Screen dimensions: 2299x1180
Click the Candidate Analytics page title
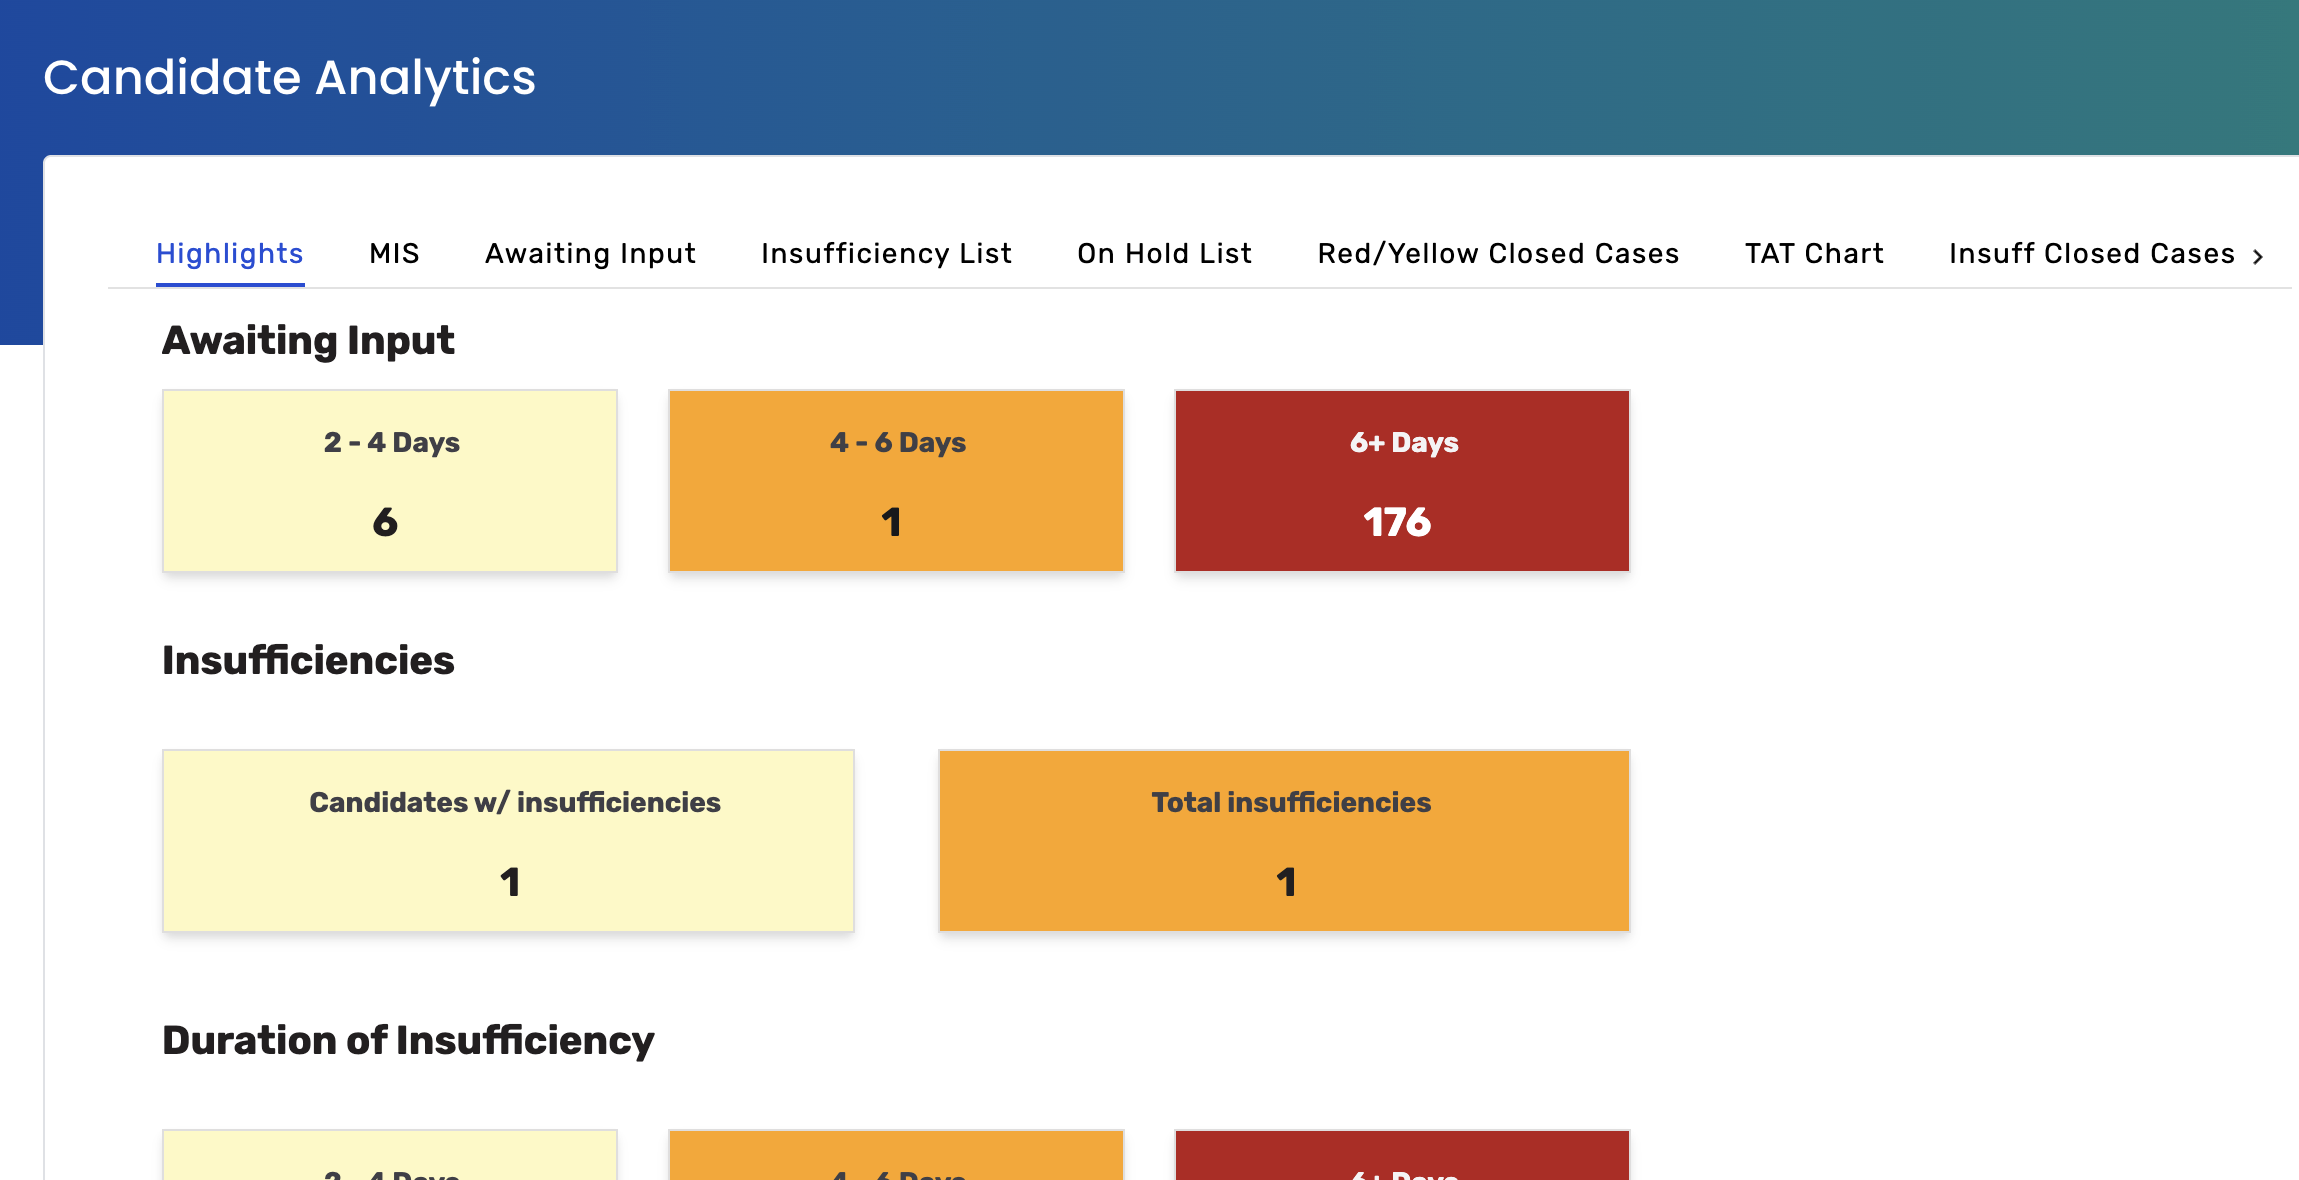pos(290,77)
